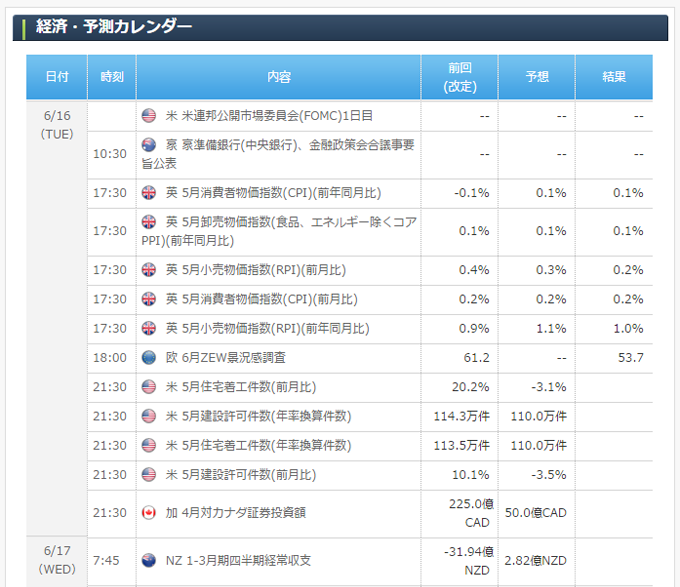Click the UK flag beside 5月消費者物価指数(CPI)(前年同月比)
Viewport: 680px width, 587px height.
pos(150,192)
